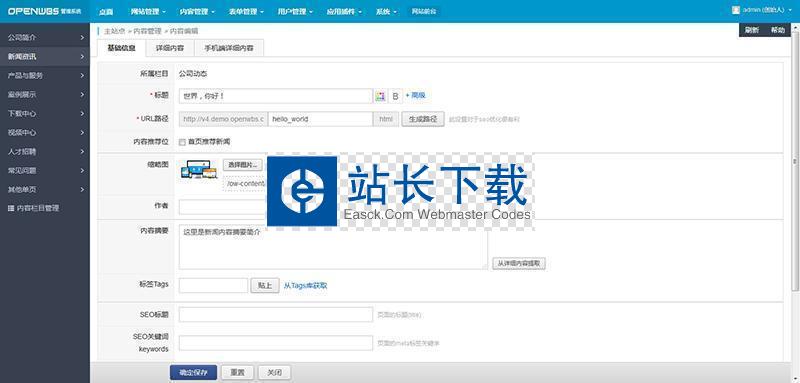Click the 网站前台 button in top bar
Screen dimensions: 800x383
pyautogui.click(x=424, y=11)
